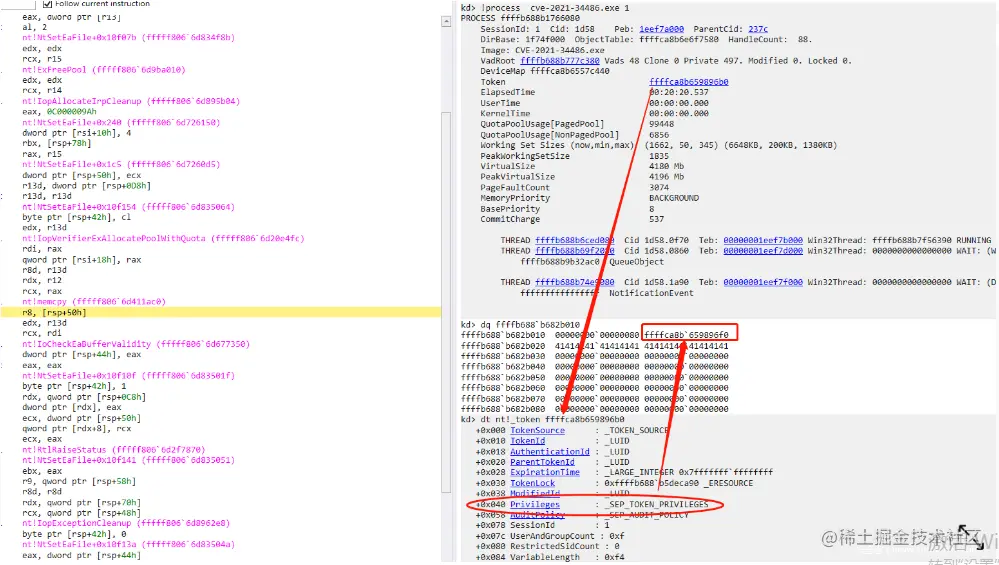Open the THREAD link ffffb688b74e9080

point(575,282)
